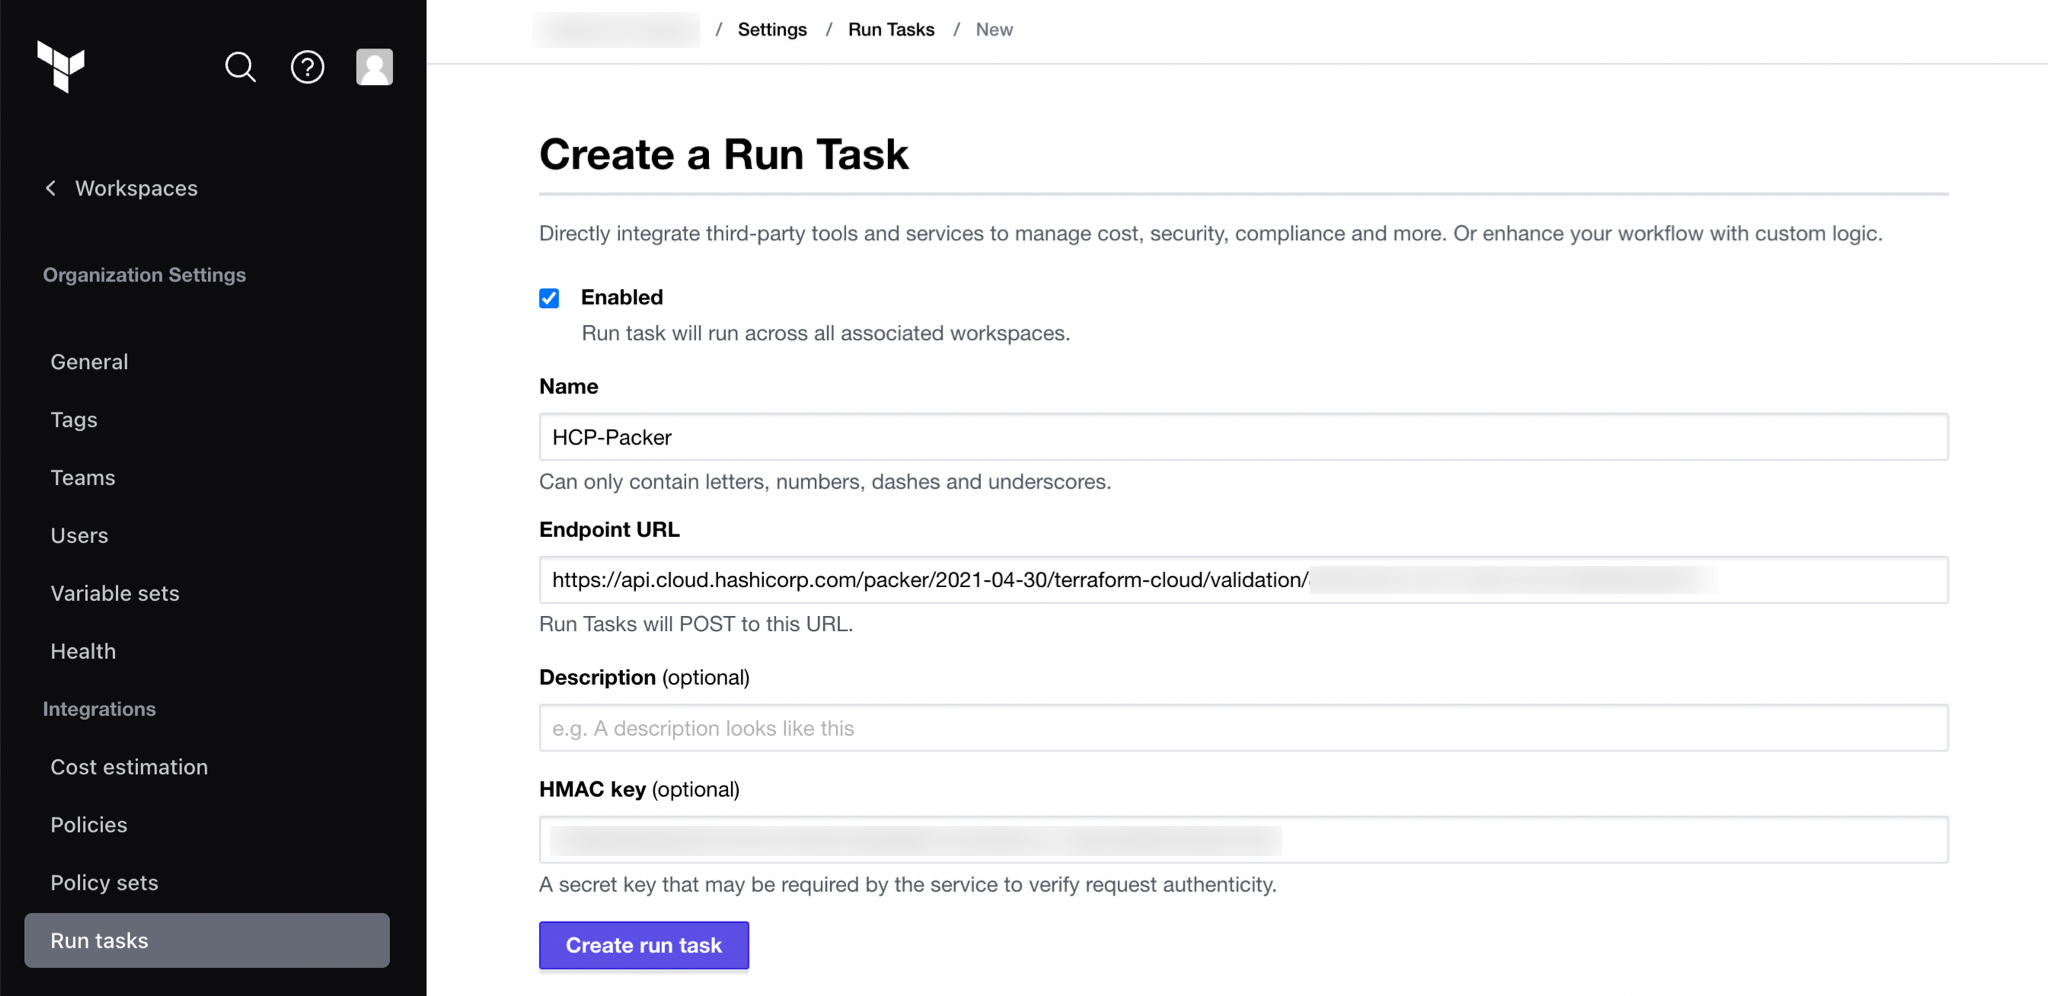The image size is (2048, 996).
Task: Toggle the Enabled checkbox
Action: 549,298
